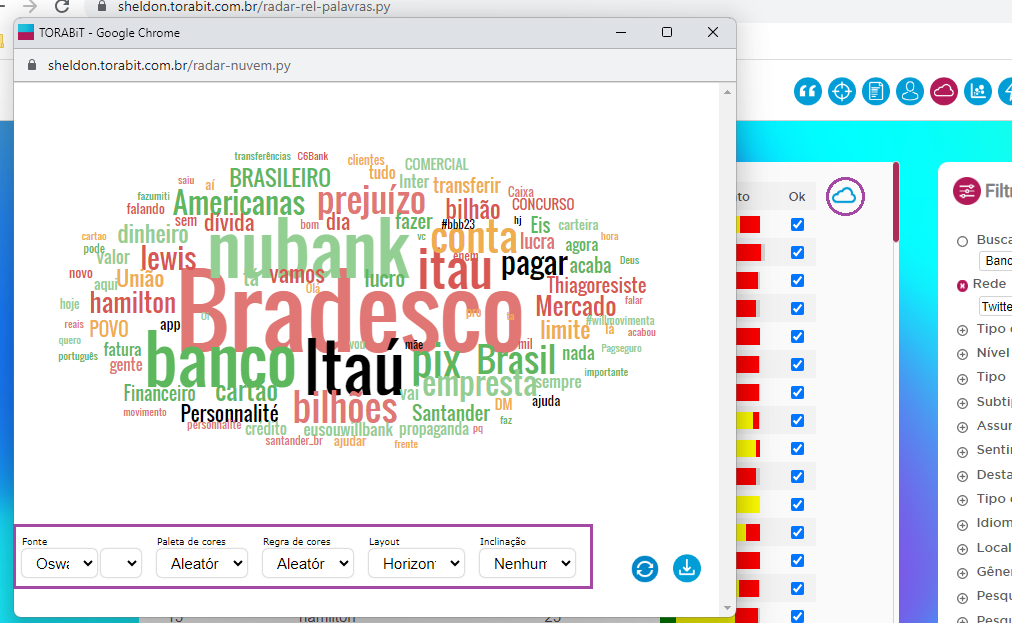
Task: Click the lock icon in the TORABiT popup address bar
Action: 32,65
